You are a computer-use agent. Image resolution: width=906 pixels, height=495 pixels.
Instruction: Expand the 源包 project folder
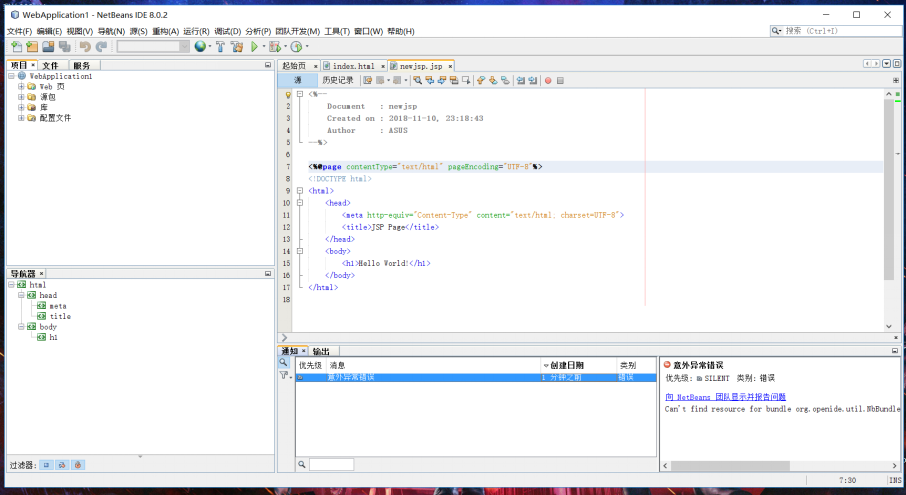point(21,97)
